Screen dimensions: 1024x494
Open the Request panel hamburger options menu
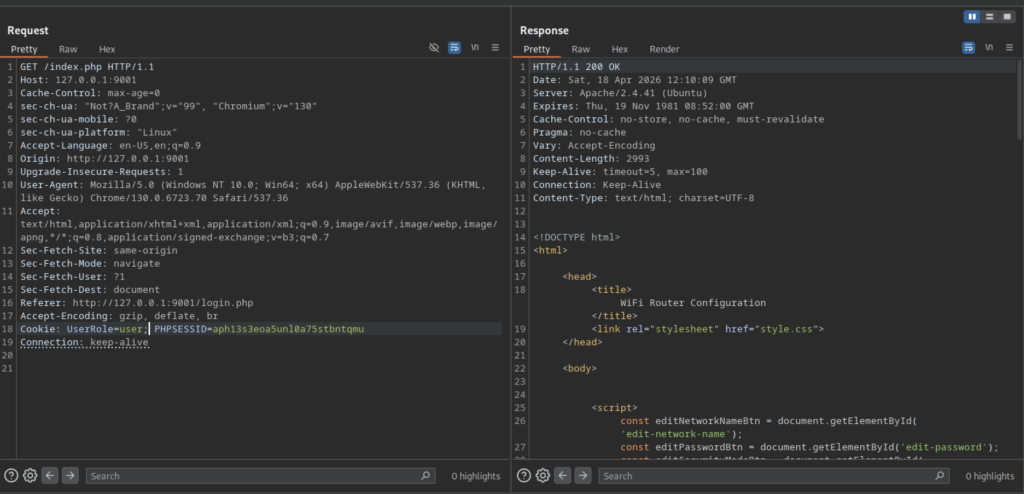(x=495, y=48)
